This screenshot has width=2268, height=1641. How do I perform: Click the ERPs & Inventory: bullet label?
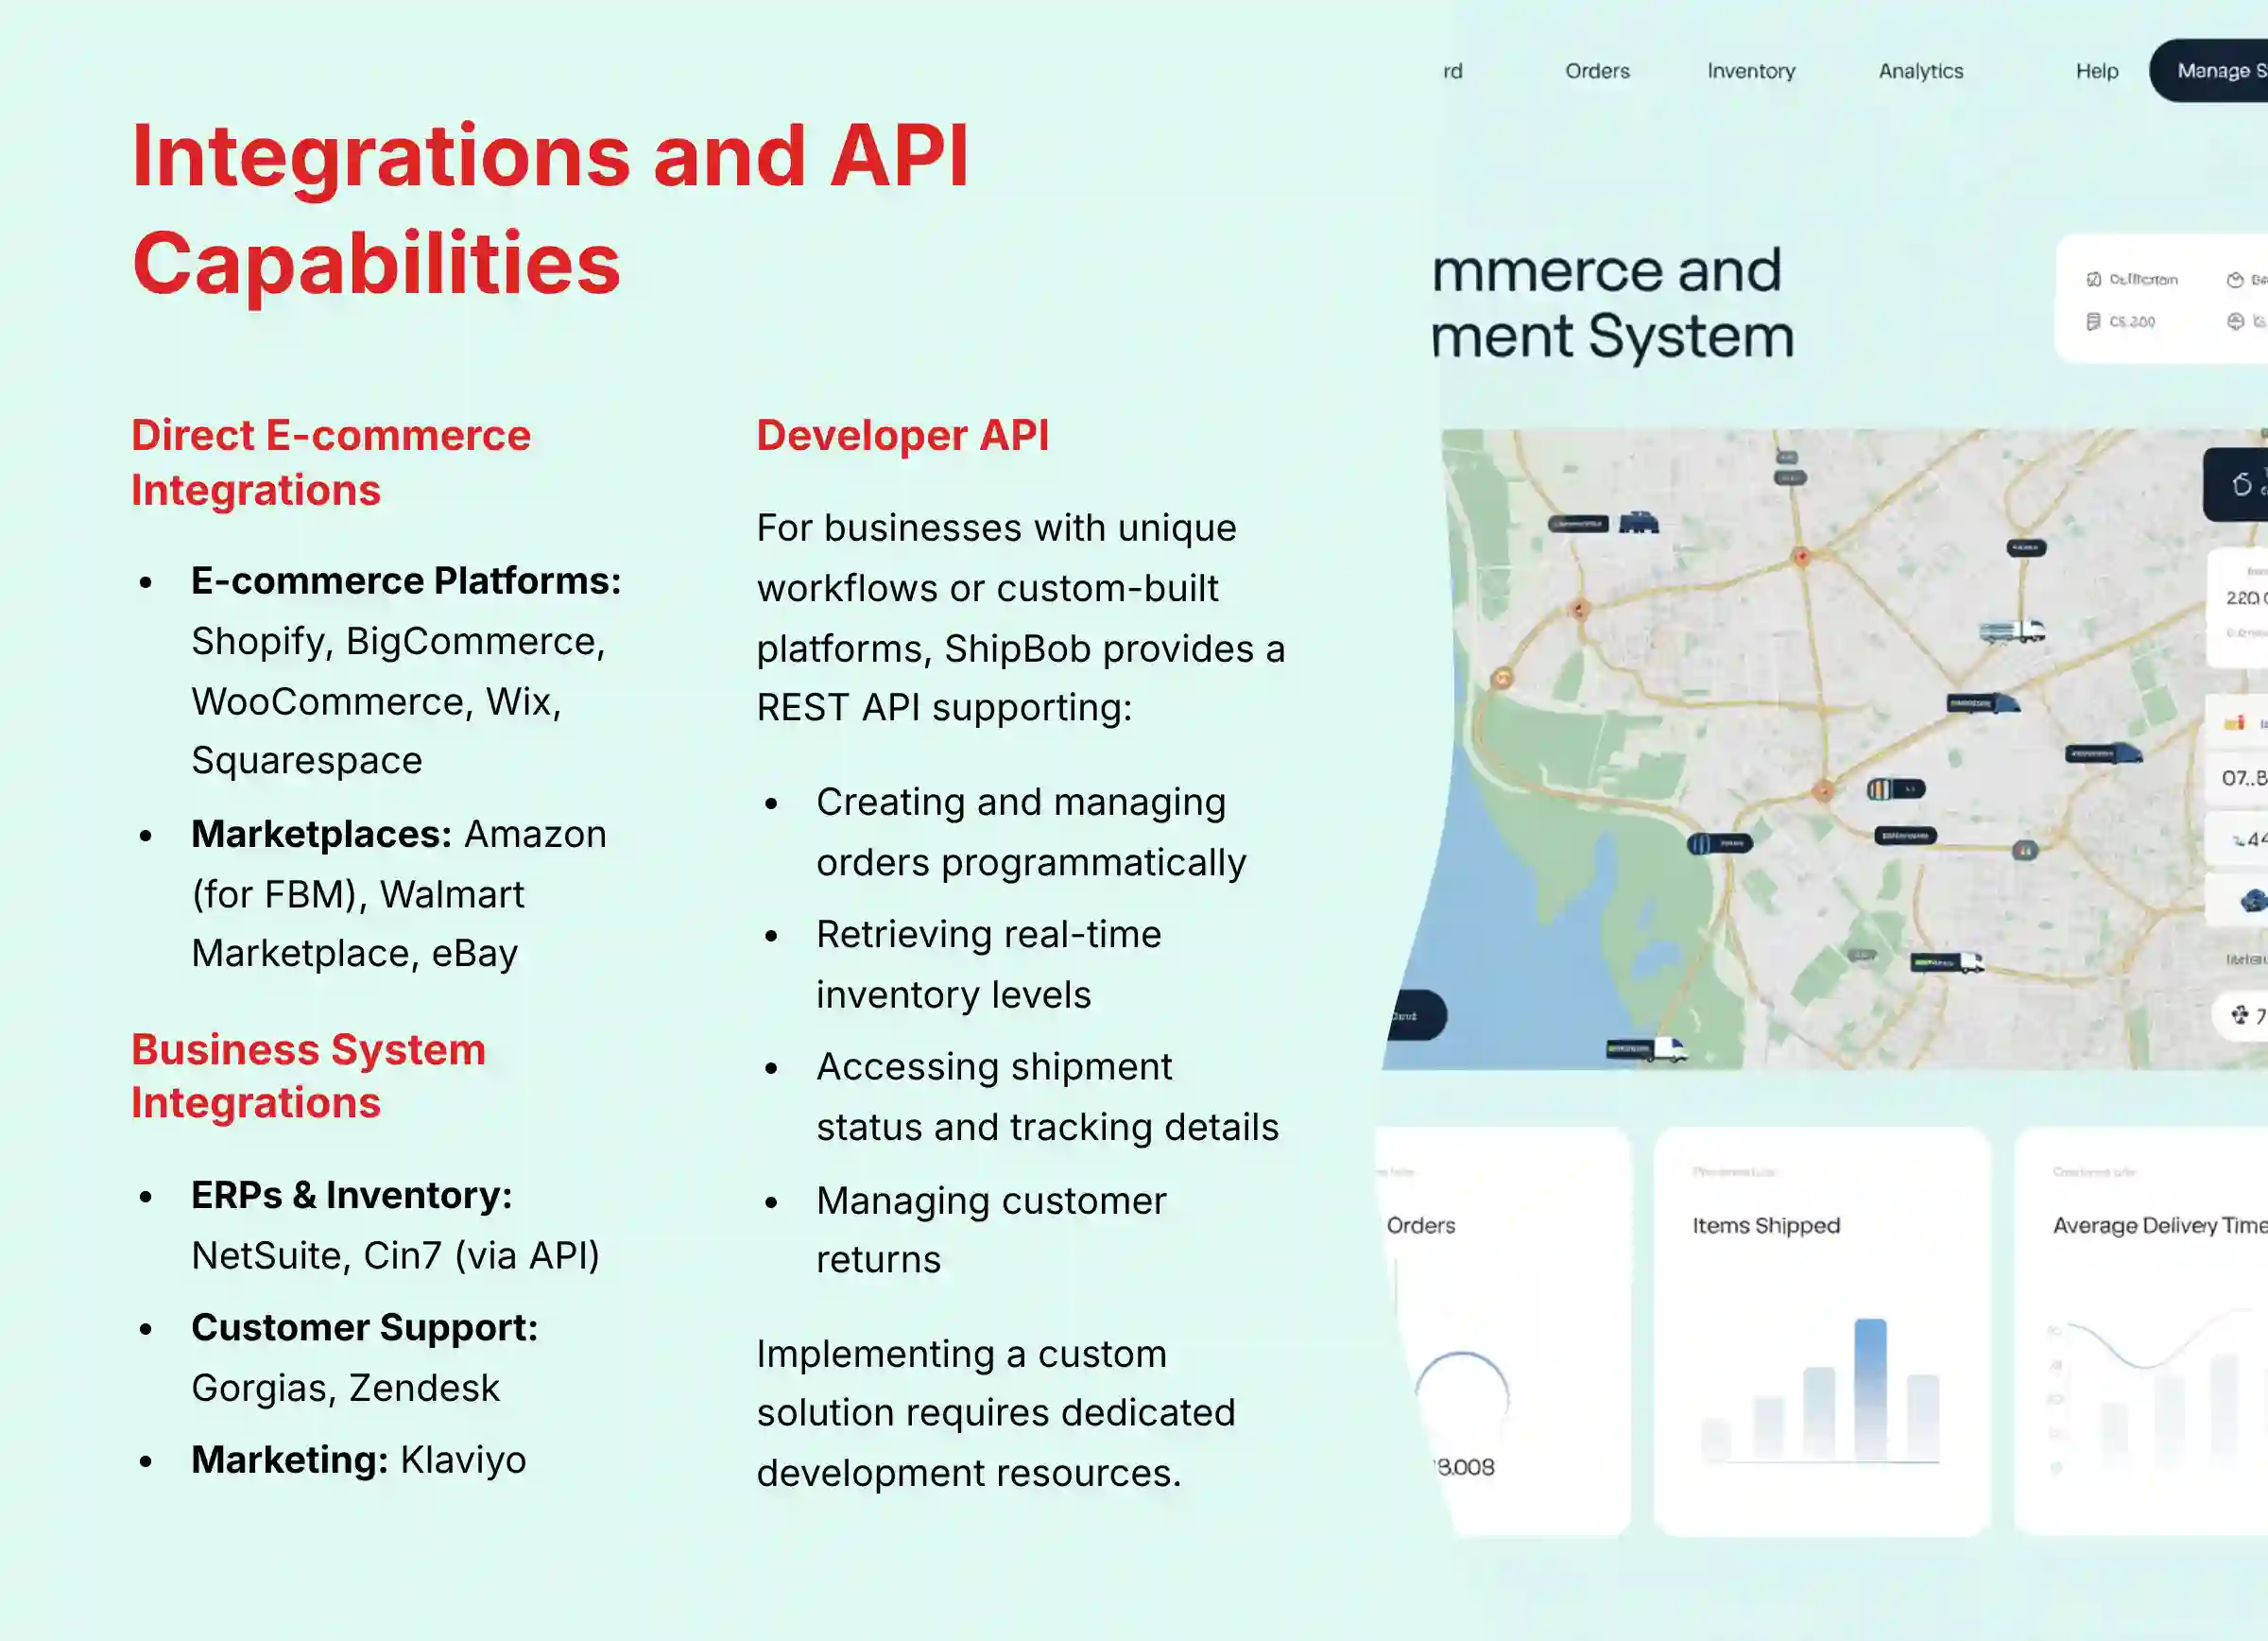pos(352,1195)
